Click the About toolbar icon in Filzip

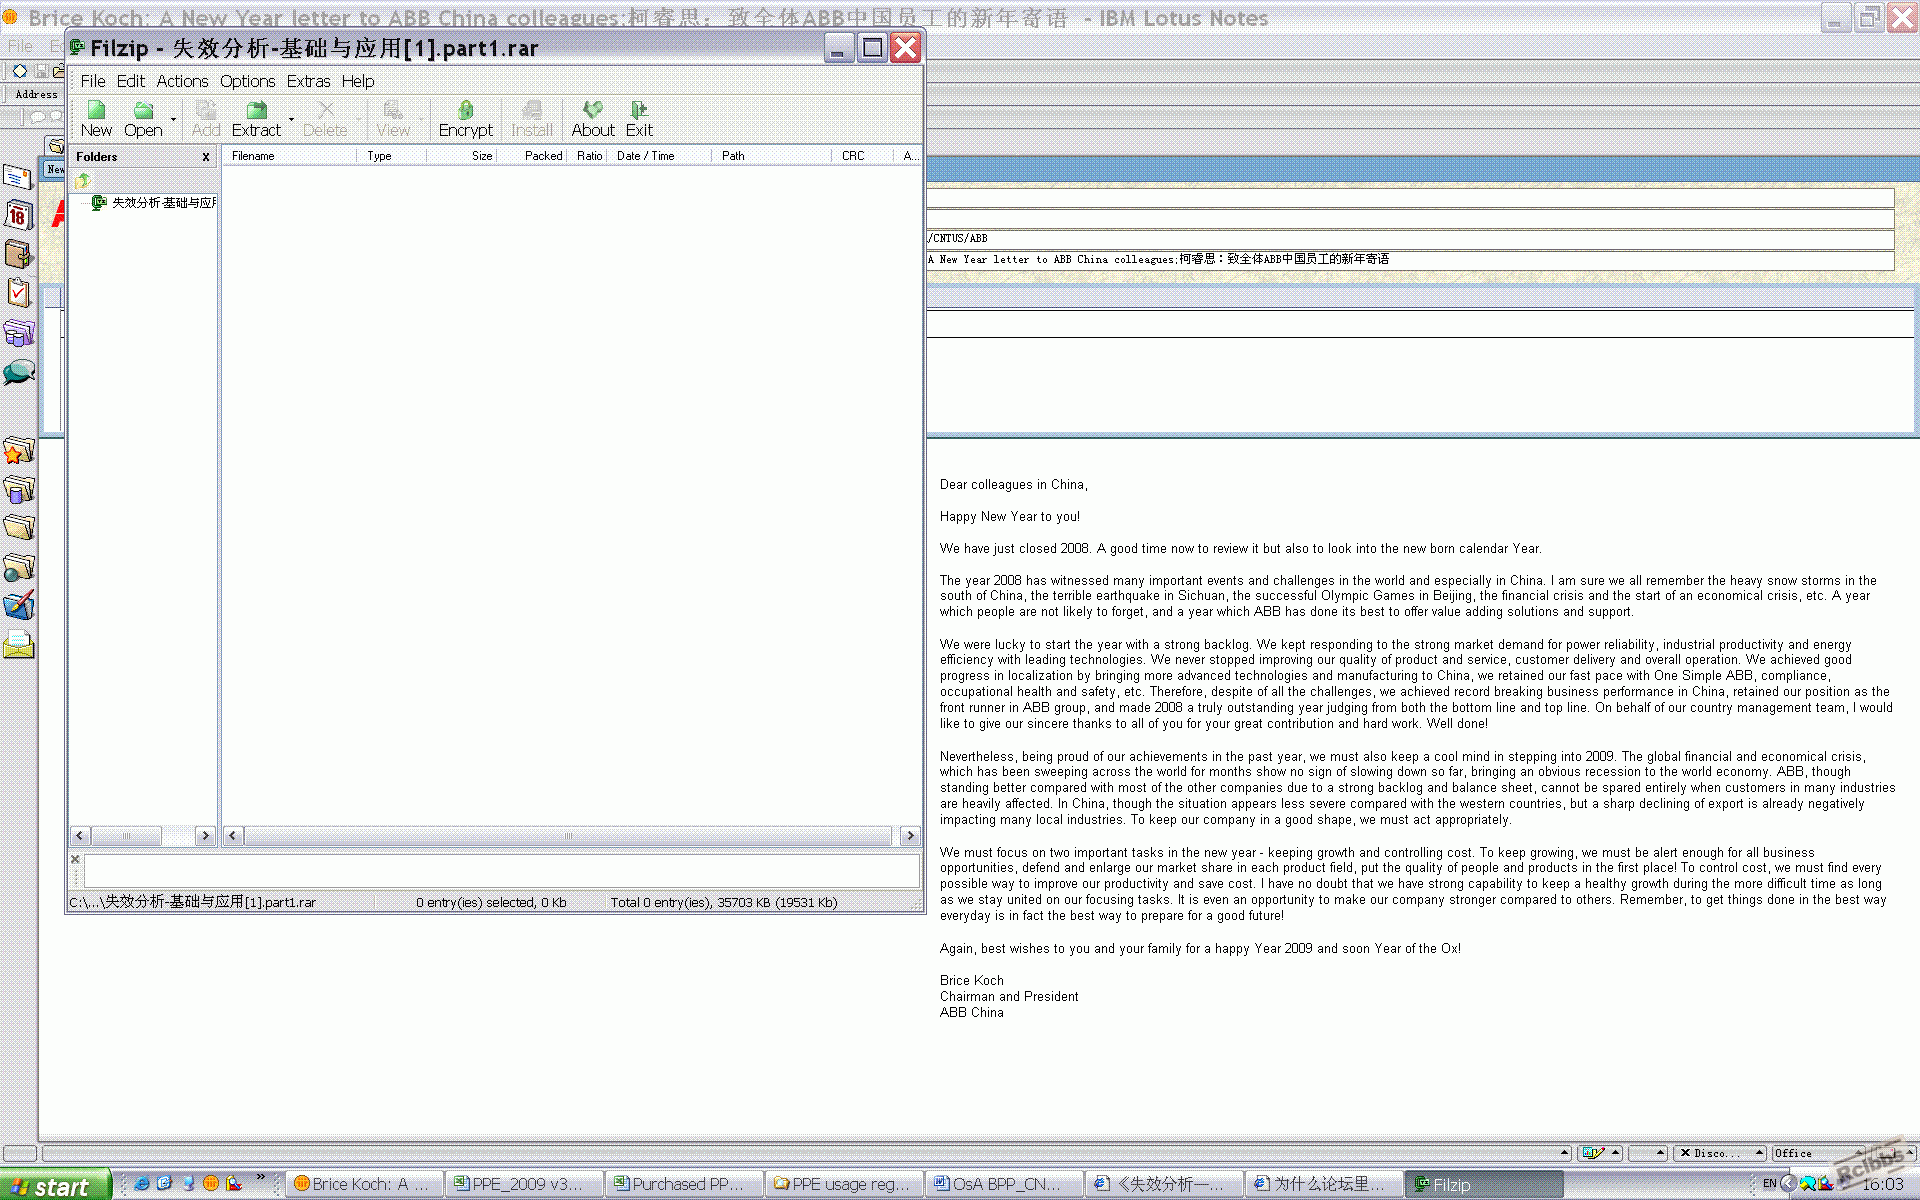(x=593, y=110)
